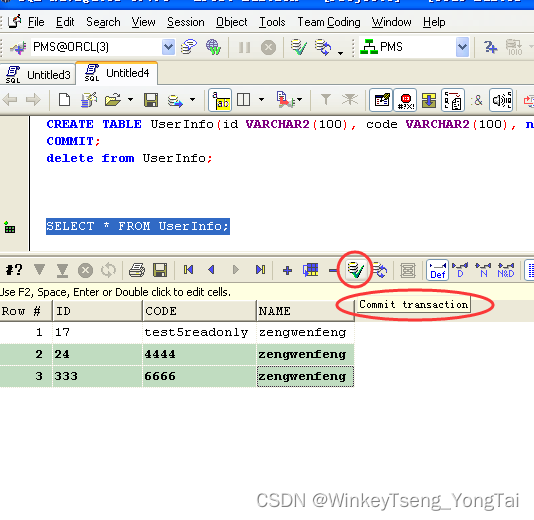Click the ID column header

tap(97, 311)
